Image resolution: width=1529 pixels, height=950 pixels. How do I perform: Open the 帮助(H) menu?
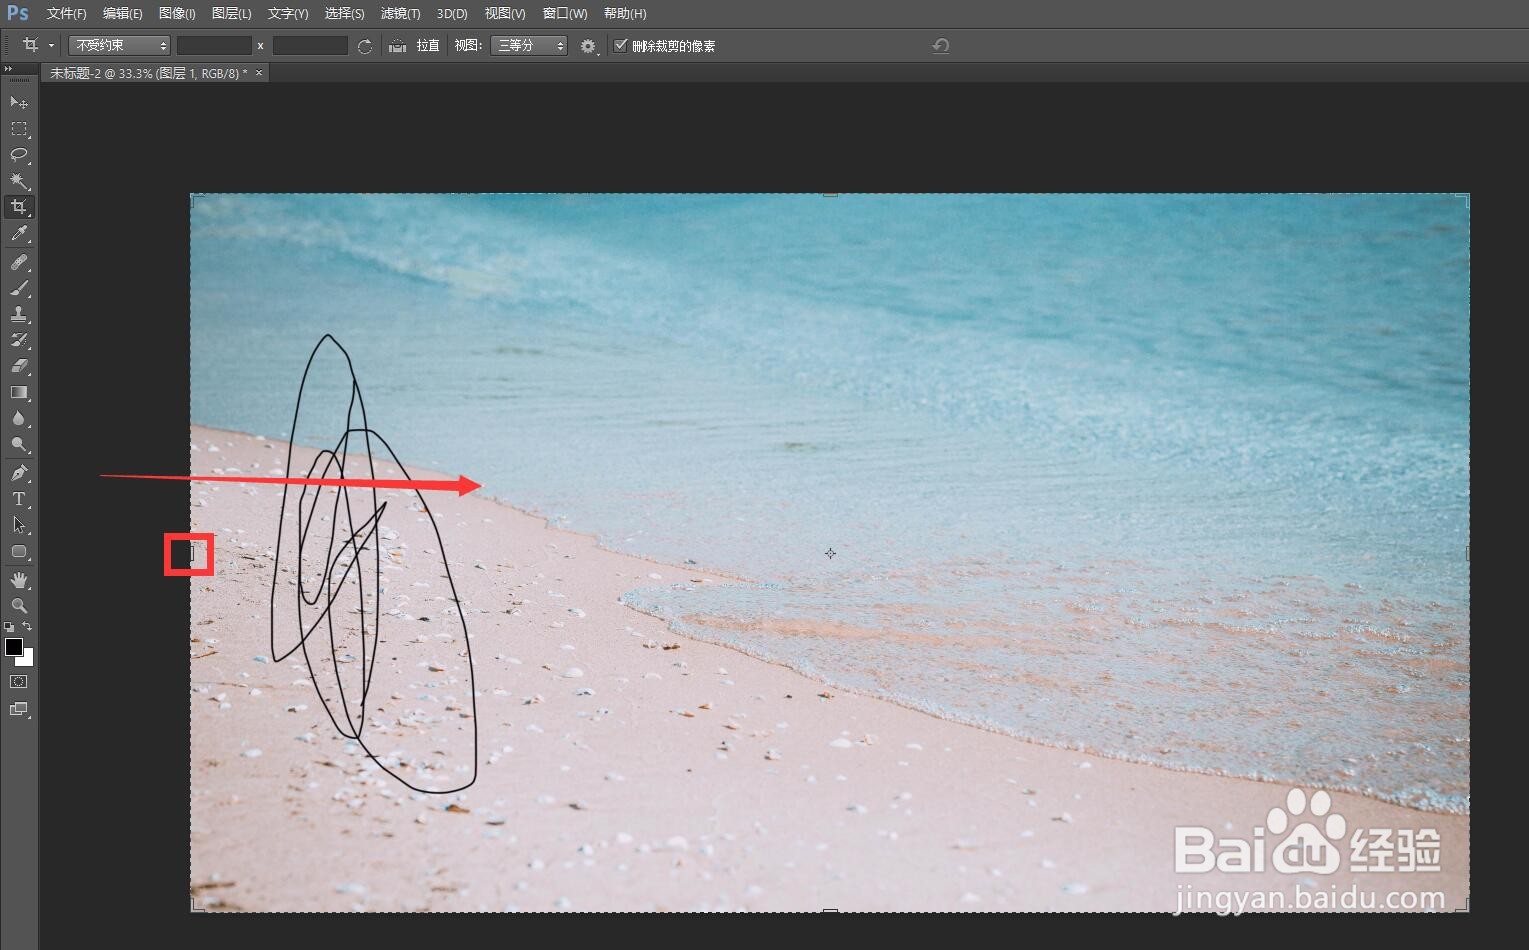(625, 13)
